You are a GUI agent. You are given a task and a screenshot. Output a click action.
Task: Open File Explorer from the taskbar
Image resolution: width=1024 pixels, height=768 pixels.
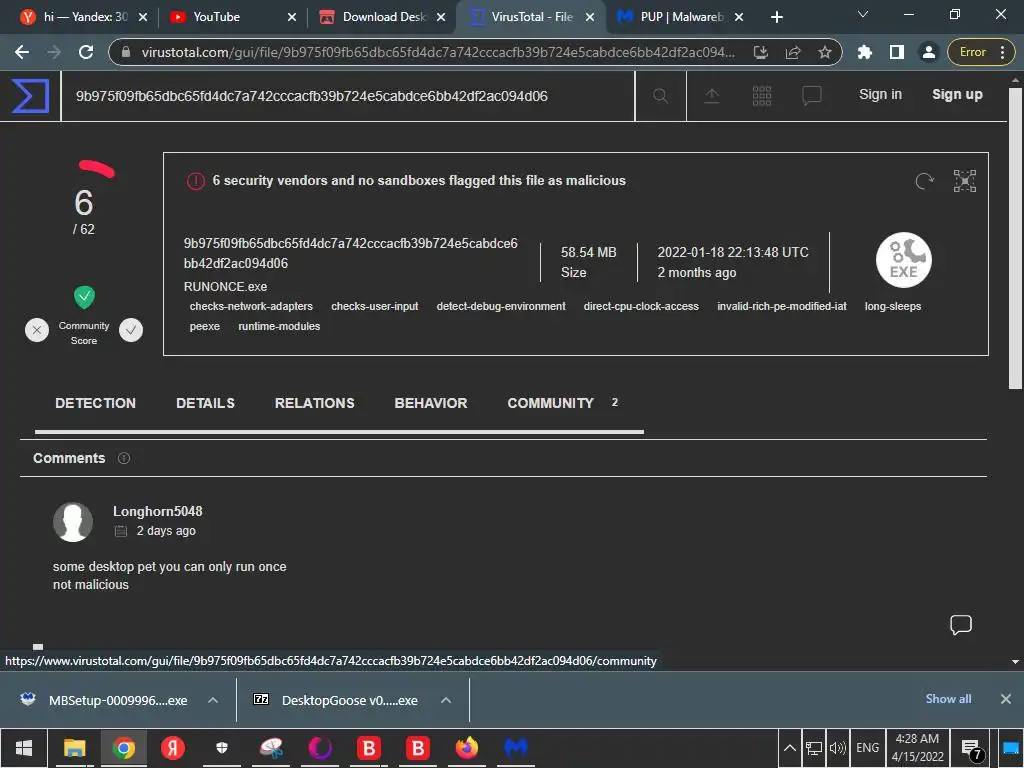pyautogui.click(x=74, y=748)
